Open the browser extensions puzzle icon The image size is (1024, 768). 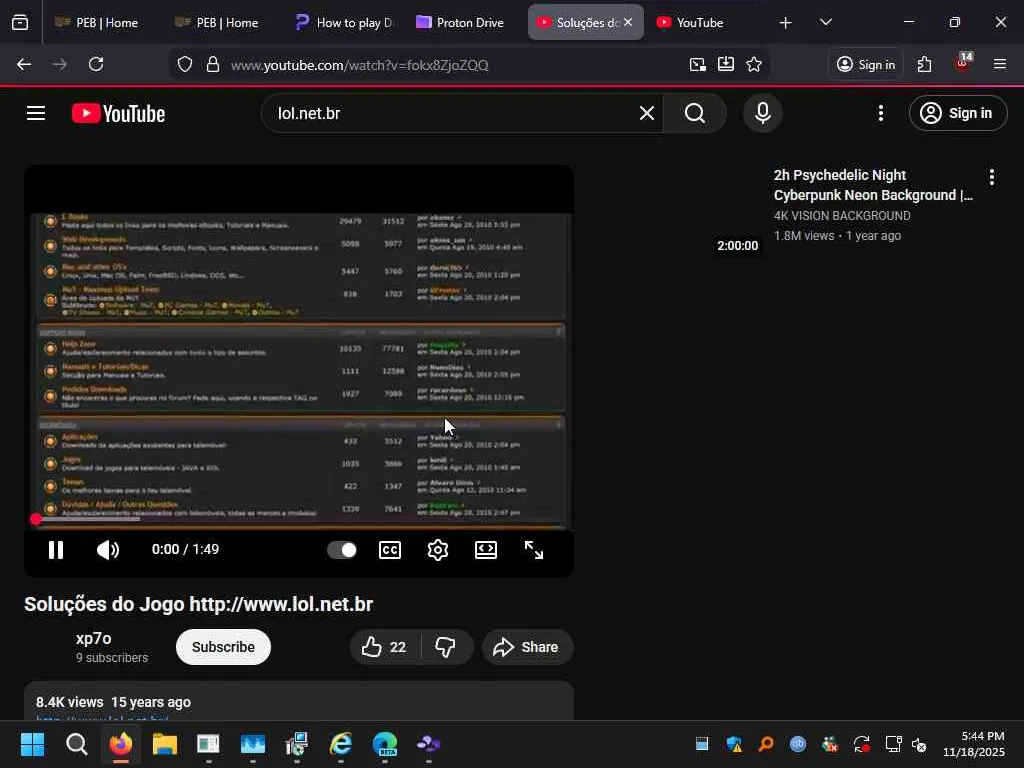(x=924, y=64)
